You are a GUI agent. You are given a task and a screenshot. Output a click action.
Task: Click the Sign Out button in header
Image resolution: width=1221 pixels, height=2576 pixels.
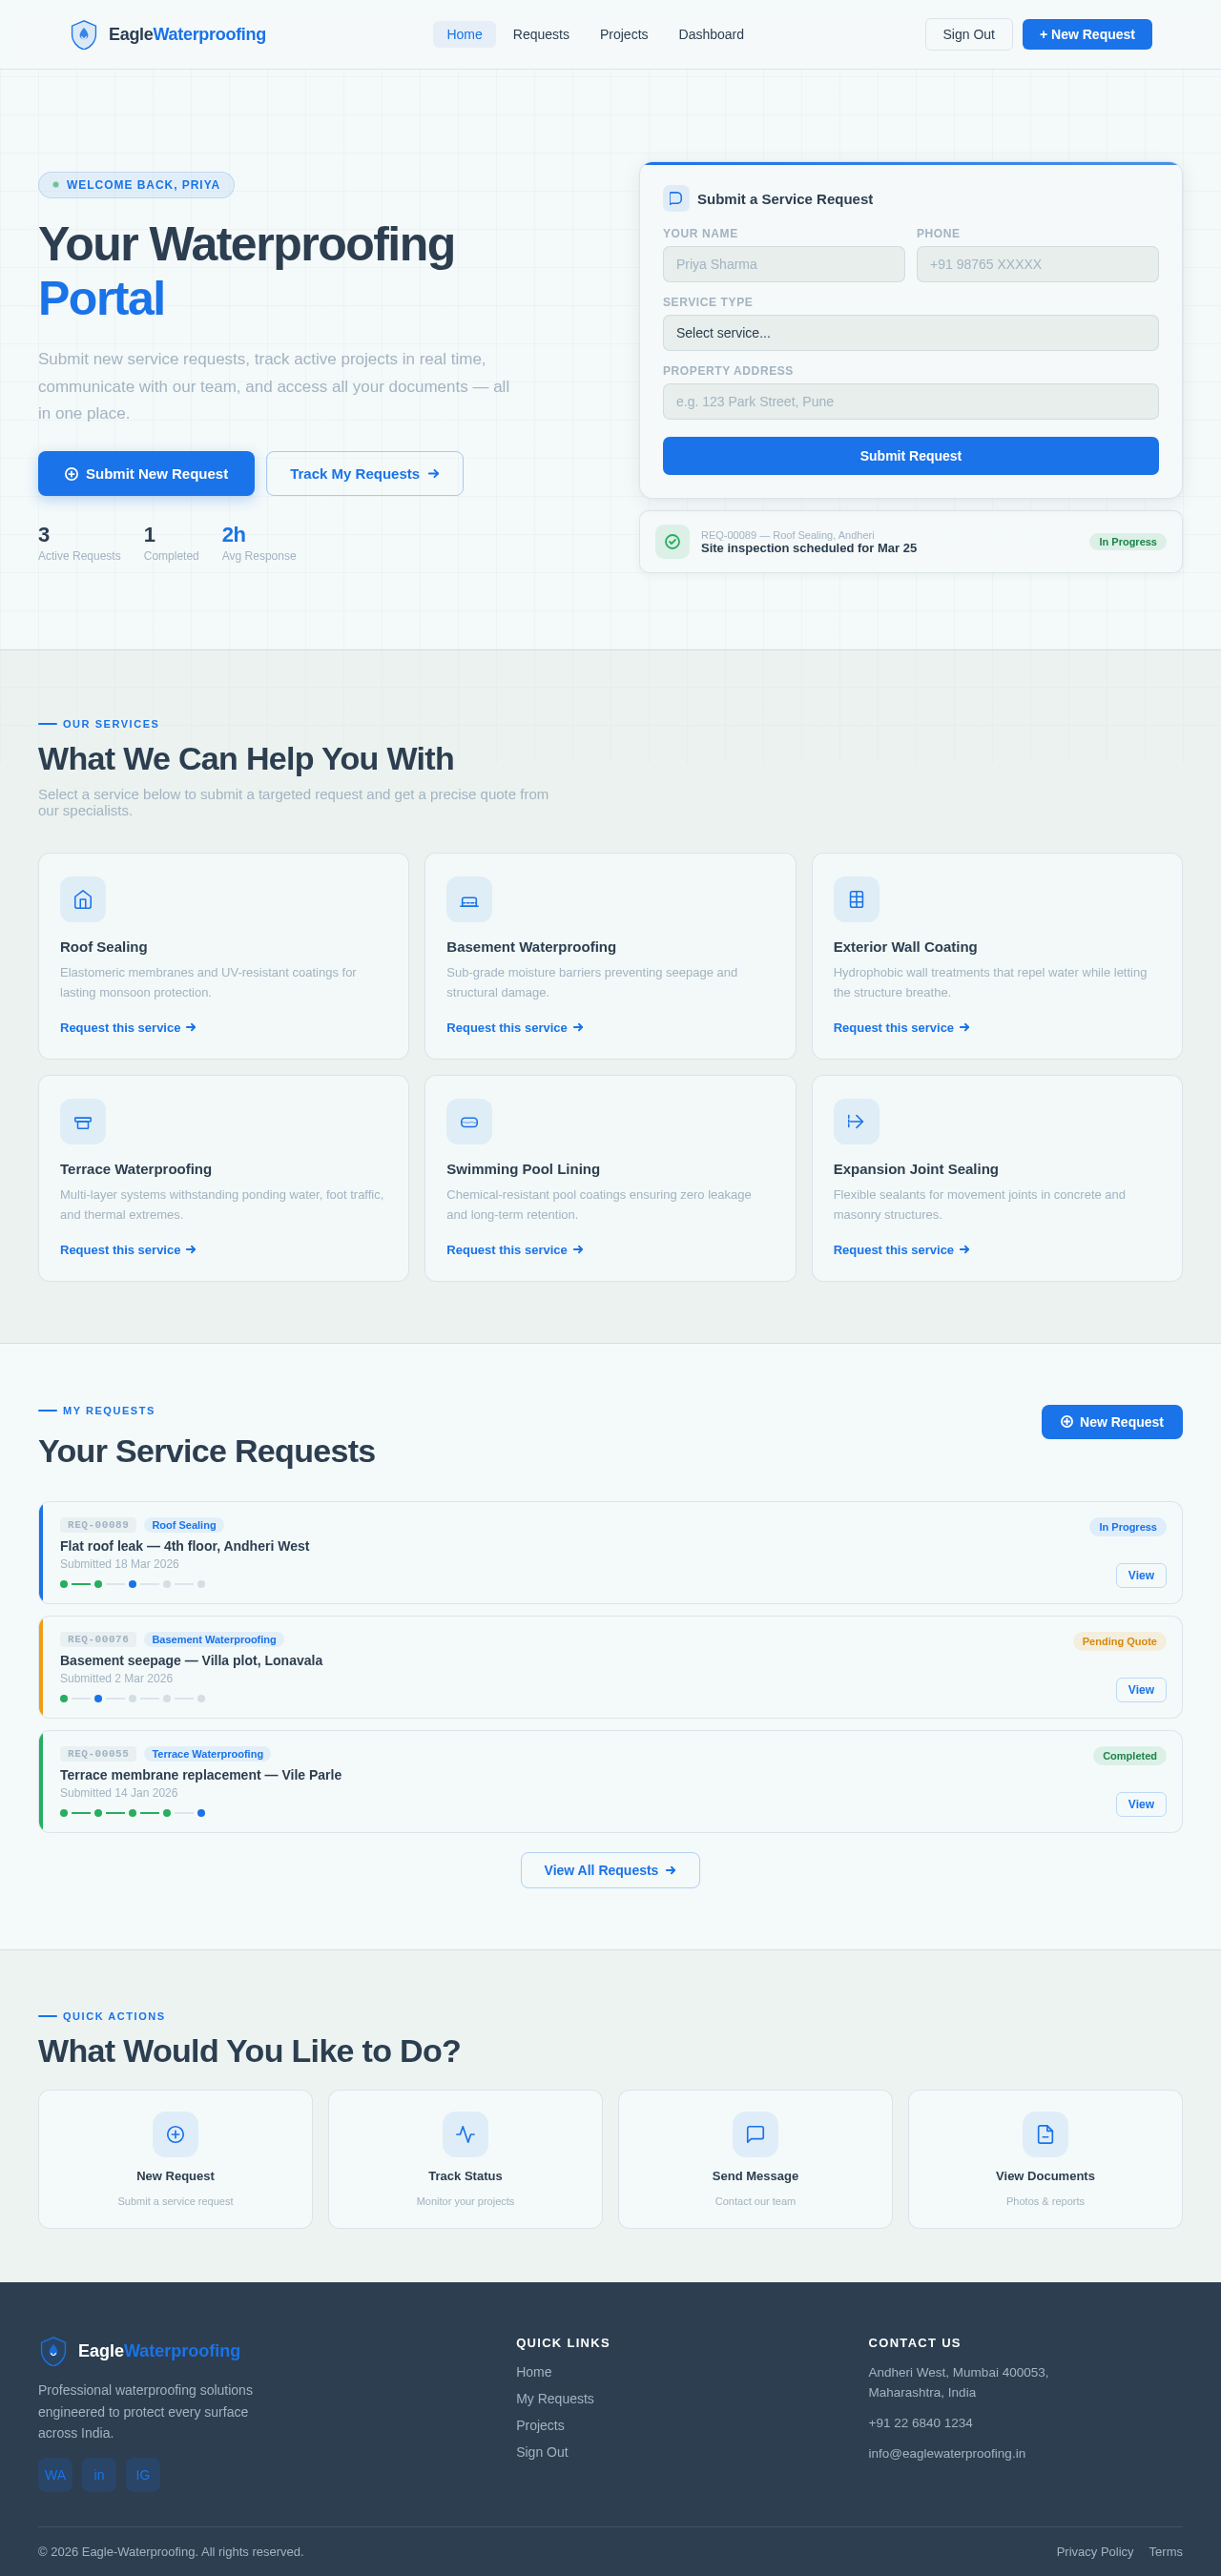pyautogui.click(x=968, y=35)
